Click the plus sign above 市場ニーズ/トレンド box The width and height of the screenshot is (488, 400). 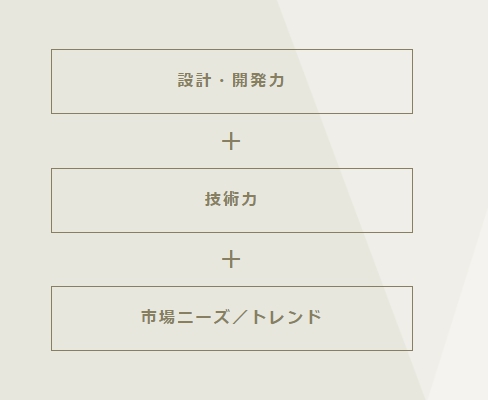231,259
